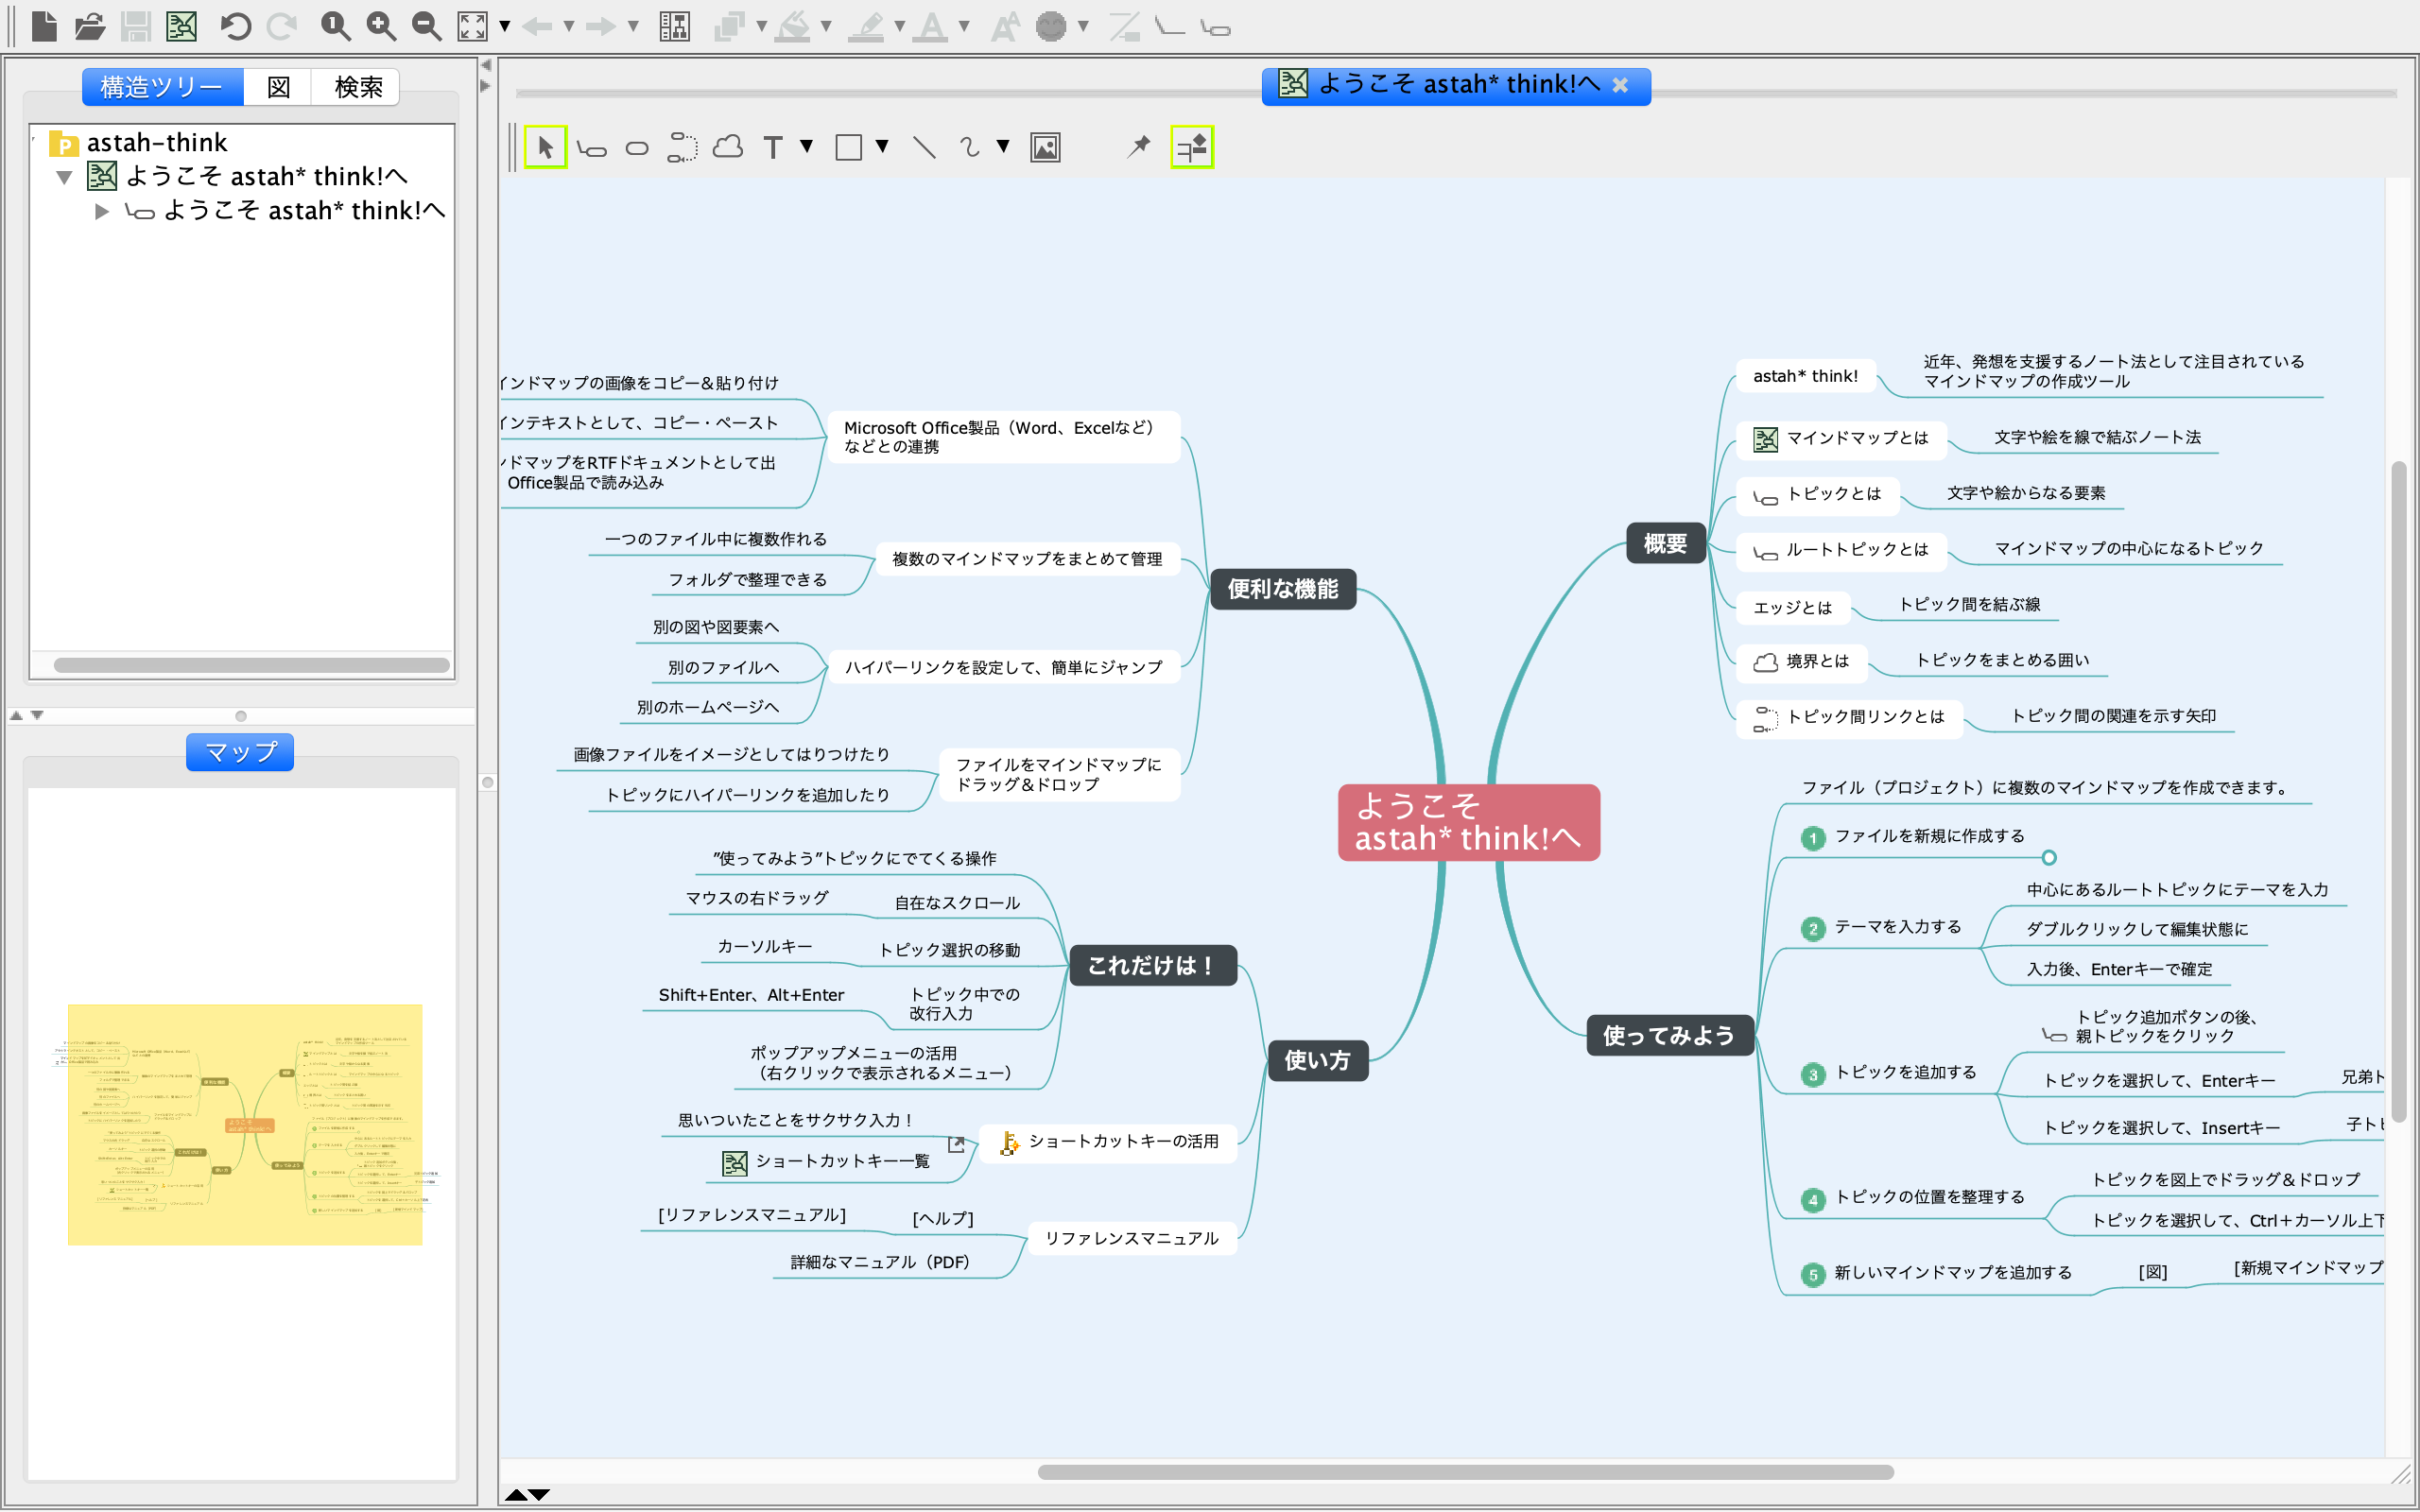The image size is (2420, 1512).
Task: Click the redo icon in top toolbar
Action: [x=282, y=26]
